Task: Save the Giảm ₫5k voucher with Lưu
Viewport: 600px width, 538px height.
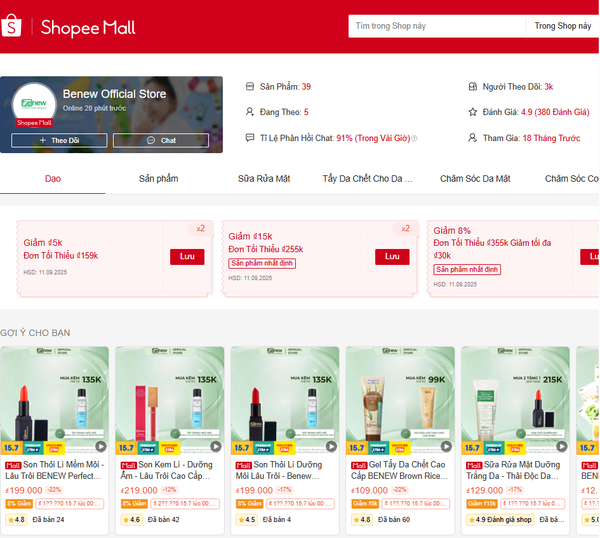Action: [x=187, y=257]
